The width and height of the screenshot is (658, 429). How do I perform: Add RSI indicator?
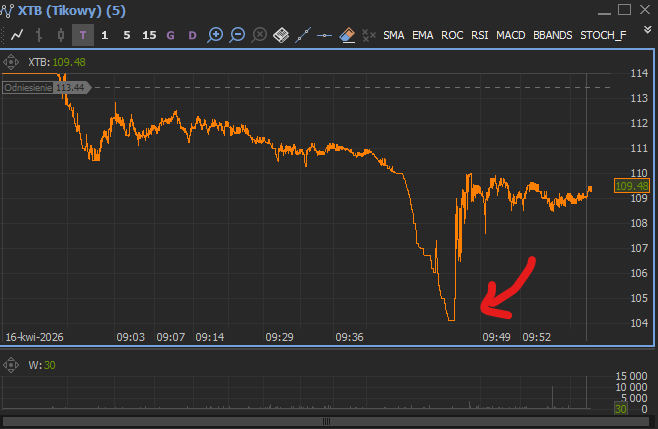[x=480, y=35]
